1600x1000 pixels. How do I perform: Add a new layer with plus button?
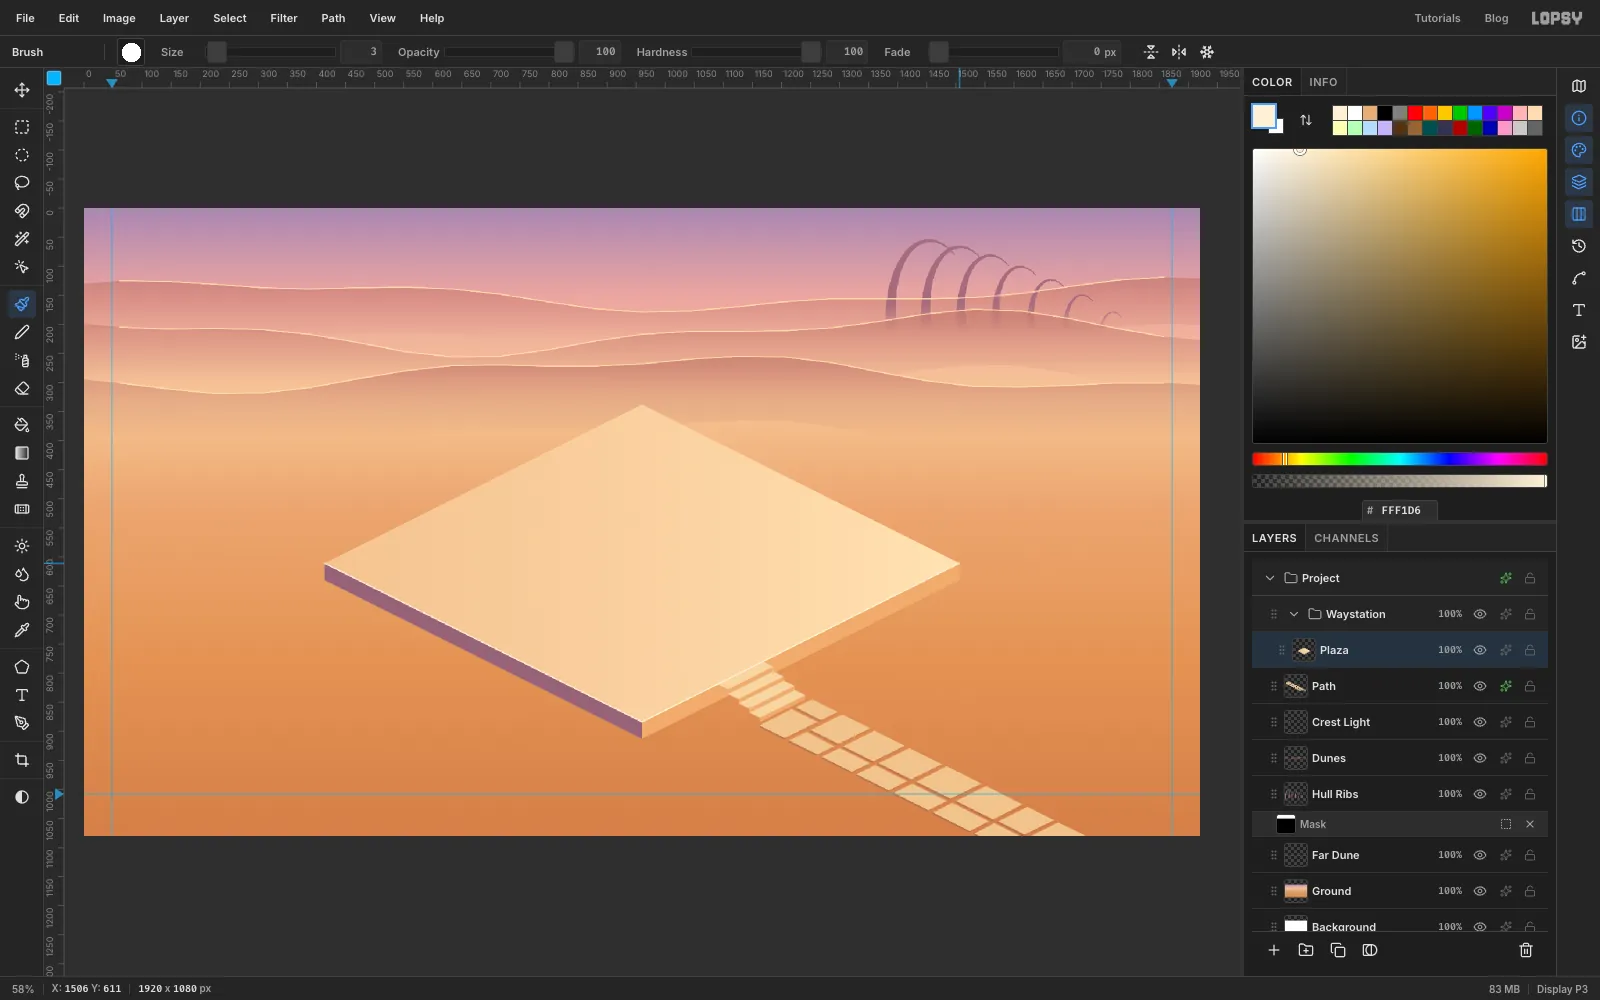[1274, 950]
